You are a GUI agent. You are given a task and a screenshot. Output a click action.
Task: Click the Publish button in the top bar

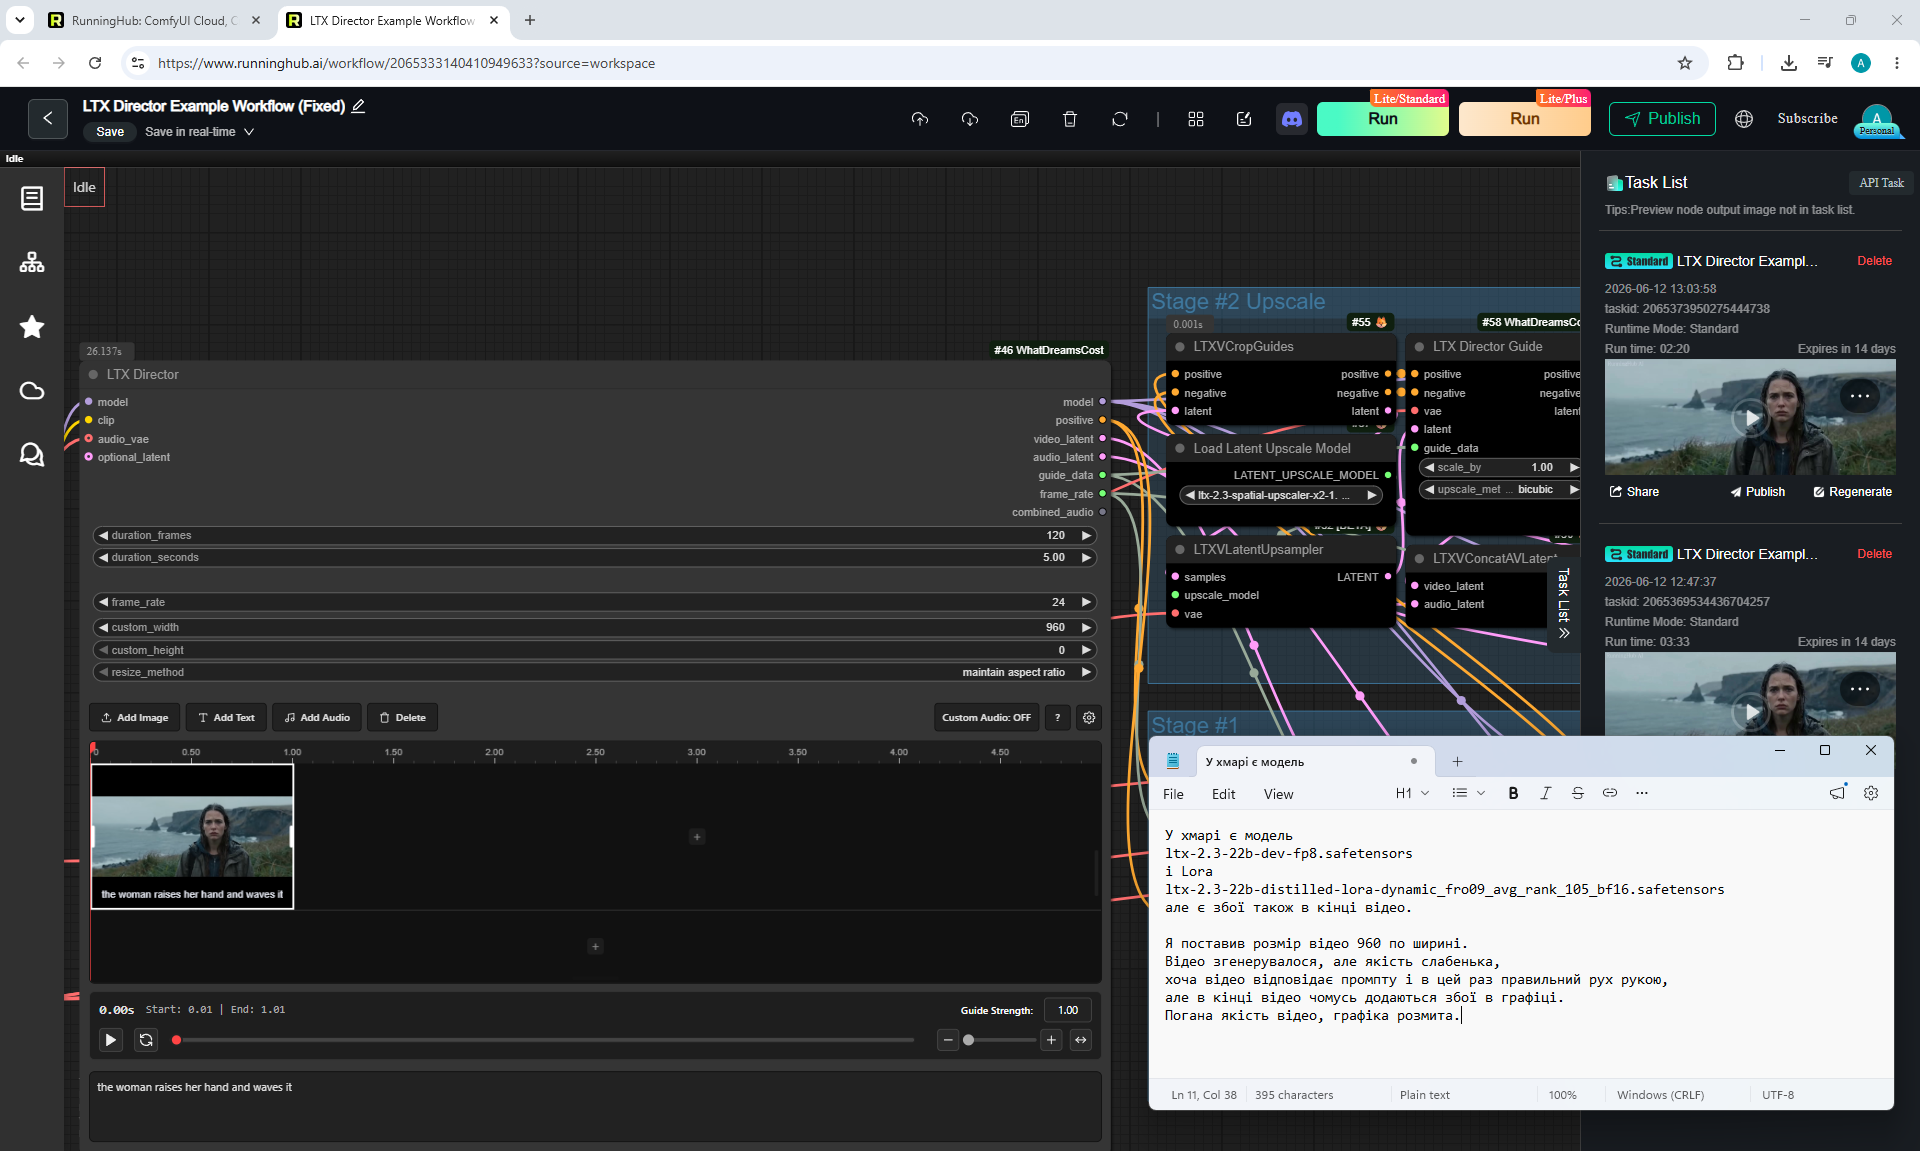tap(1662, 118)
